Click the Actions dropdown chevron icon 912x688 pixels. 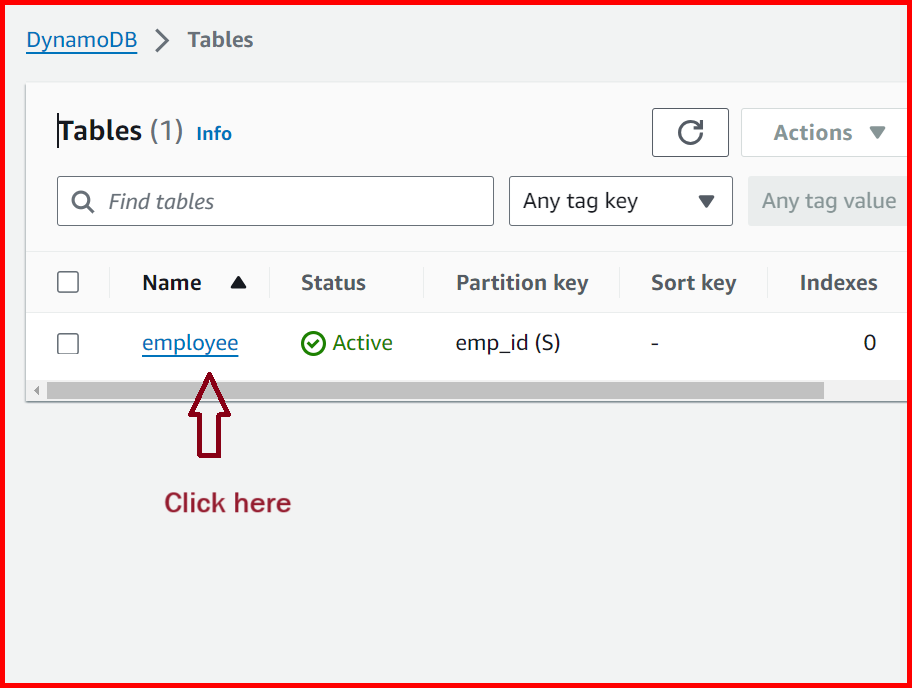(x=877, y=132)
